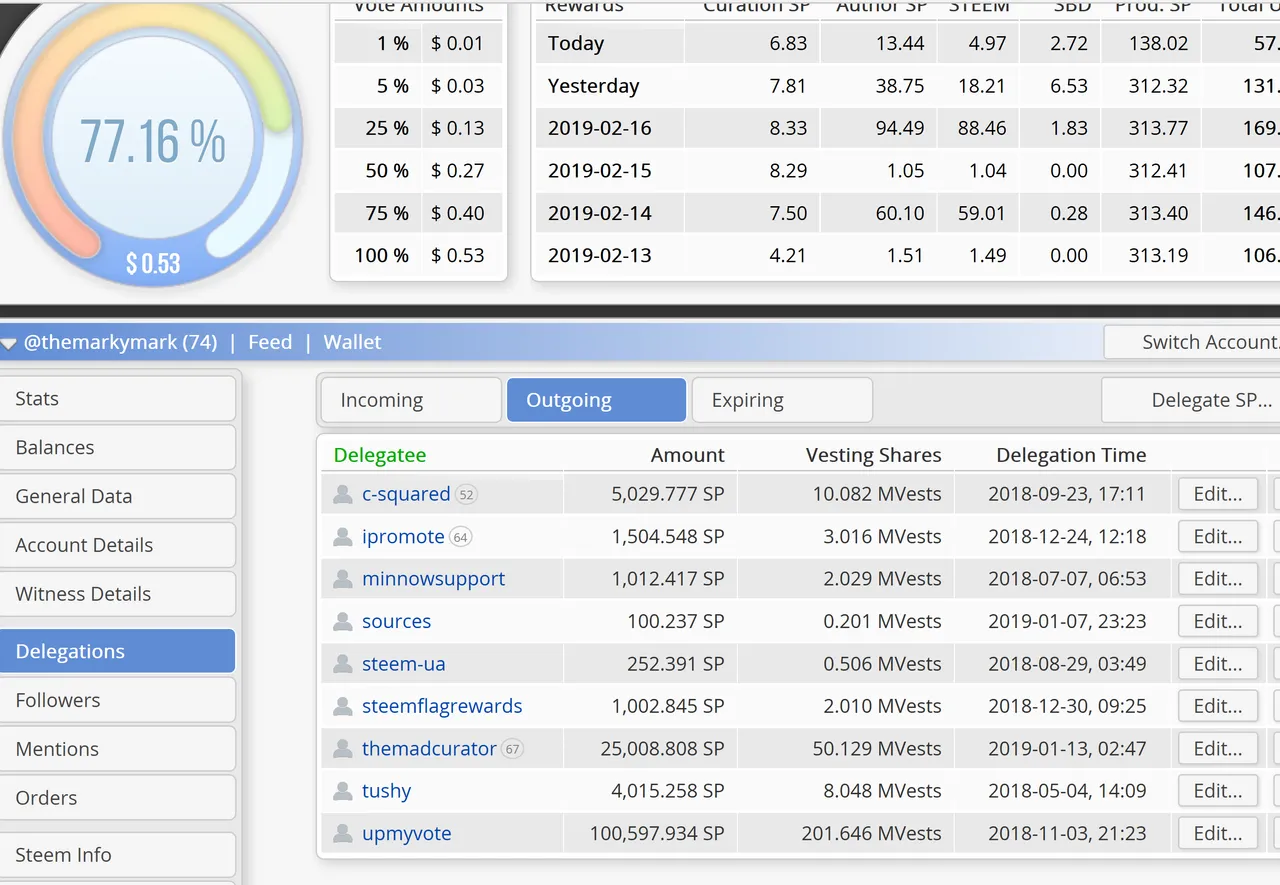The height and width of the screenshot is (885, 1280).
Task: Sort the table by Delegatee column header
Action: (x=380, y=455)
